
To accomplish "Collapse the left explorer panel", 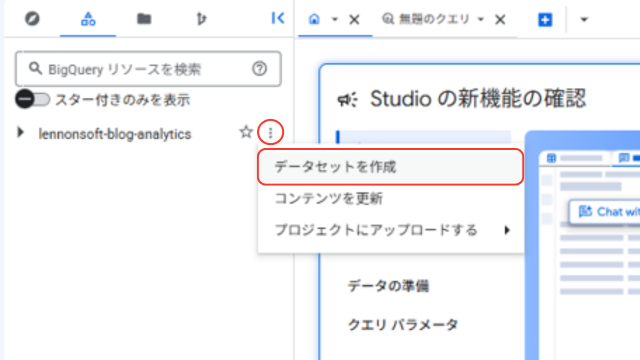I will [x=278, y=18].
